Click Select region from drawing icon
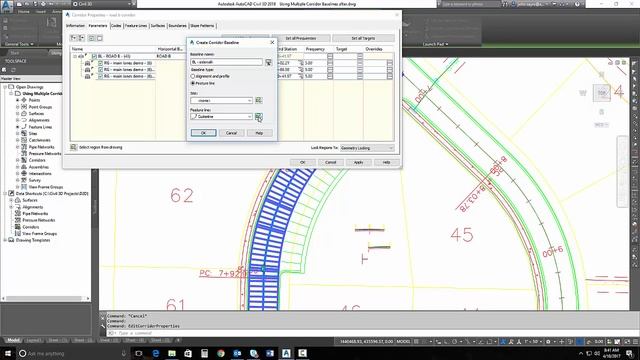 73,147
